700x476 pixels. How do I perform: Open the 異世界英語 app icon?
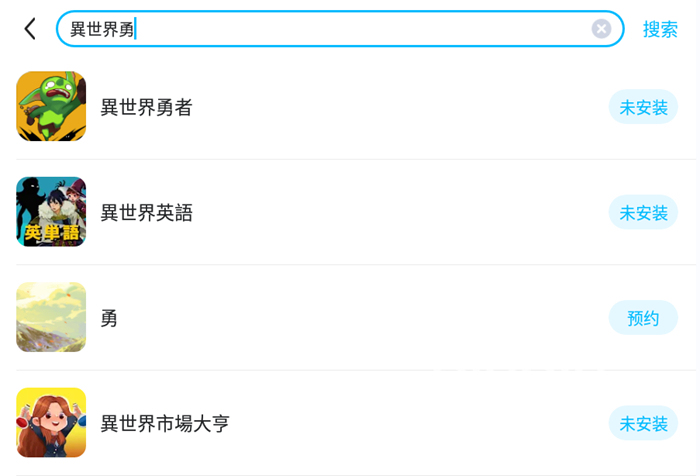coord(51,212)
